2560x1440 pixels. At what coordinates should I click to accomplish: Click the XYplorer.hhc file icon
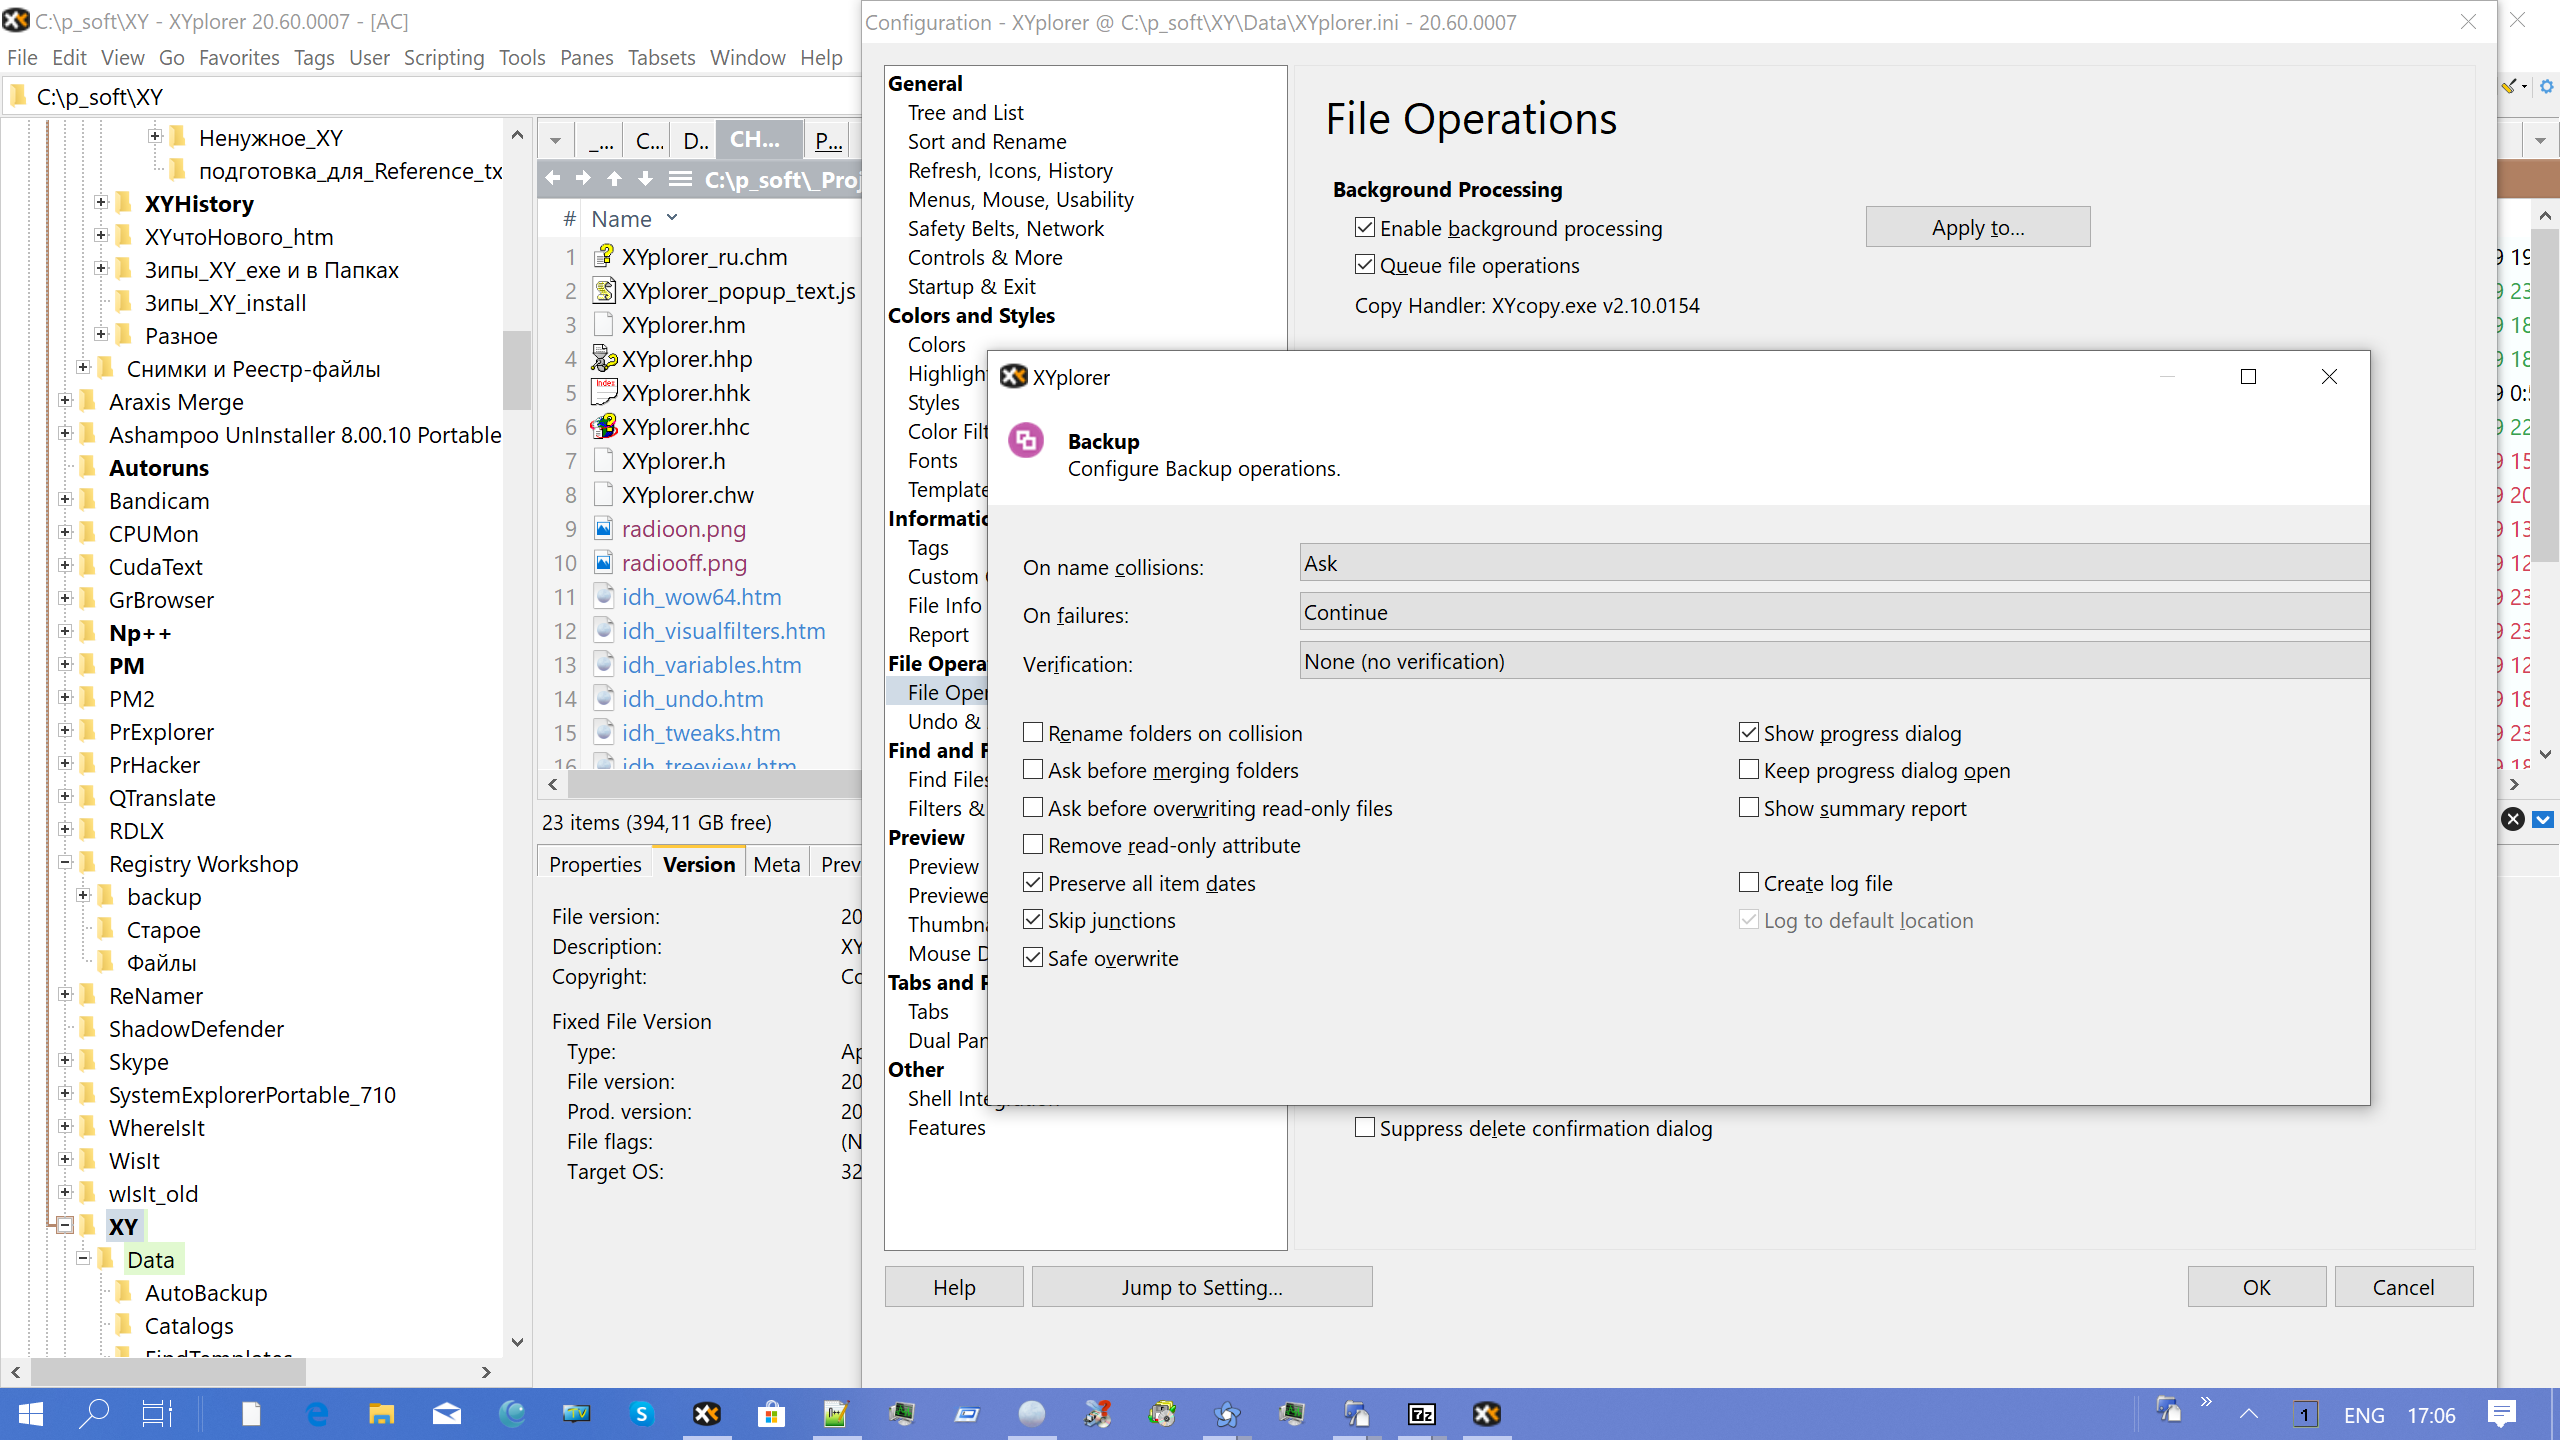(x=603, y=427)
